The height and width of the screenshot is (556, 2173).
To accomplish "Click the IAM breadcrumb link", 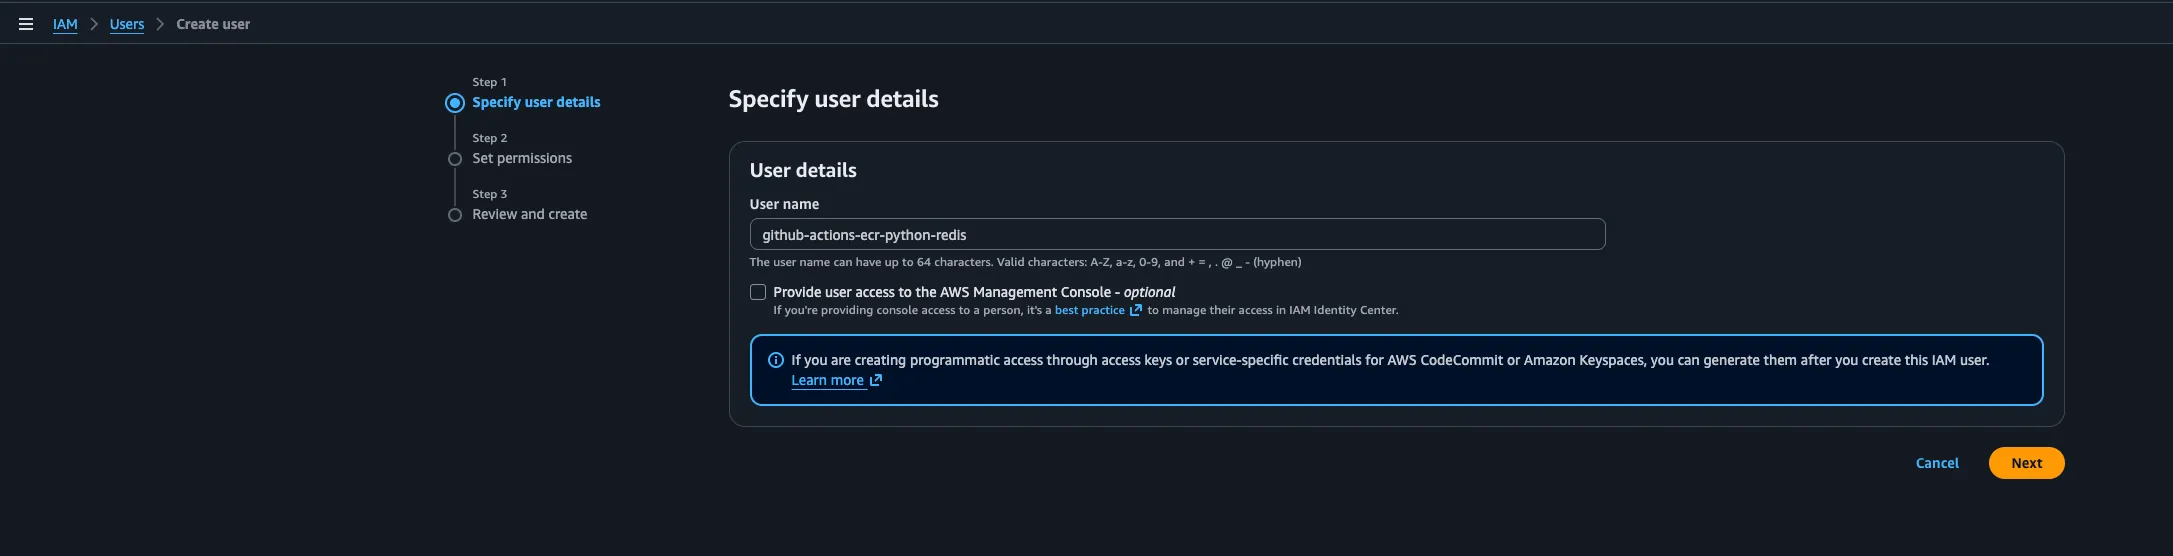I will [x=65, y=24].
